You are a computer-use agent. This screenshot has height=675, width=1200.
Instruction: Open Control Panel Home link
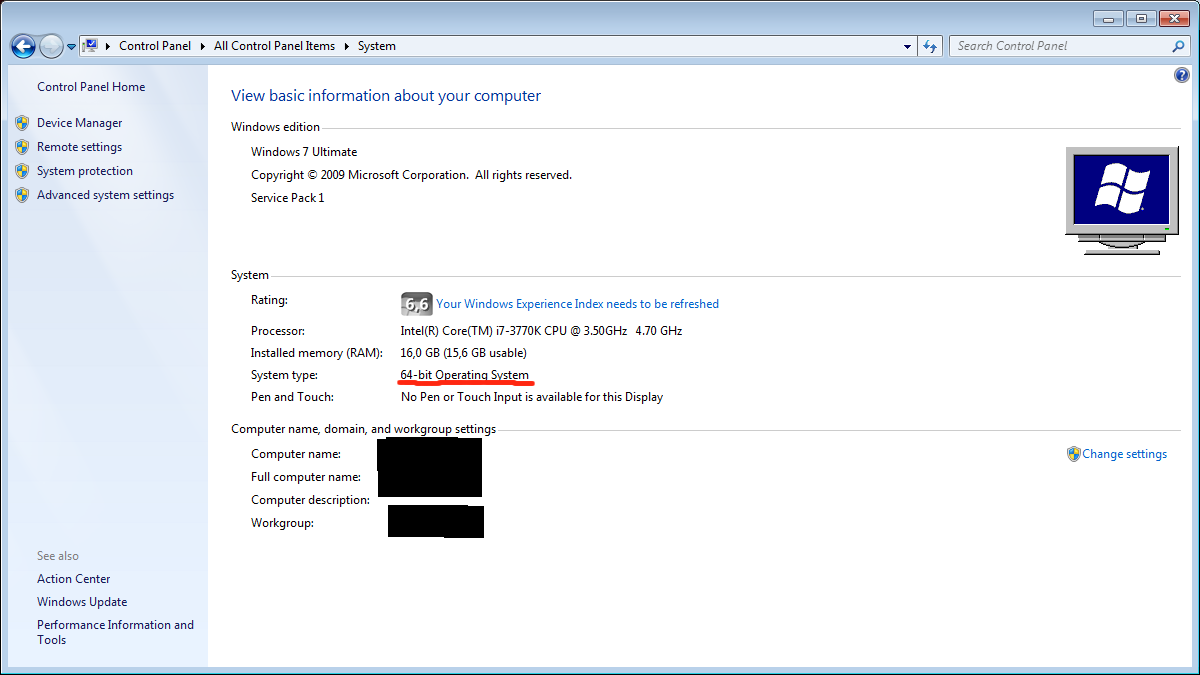[x=91, y=87]
